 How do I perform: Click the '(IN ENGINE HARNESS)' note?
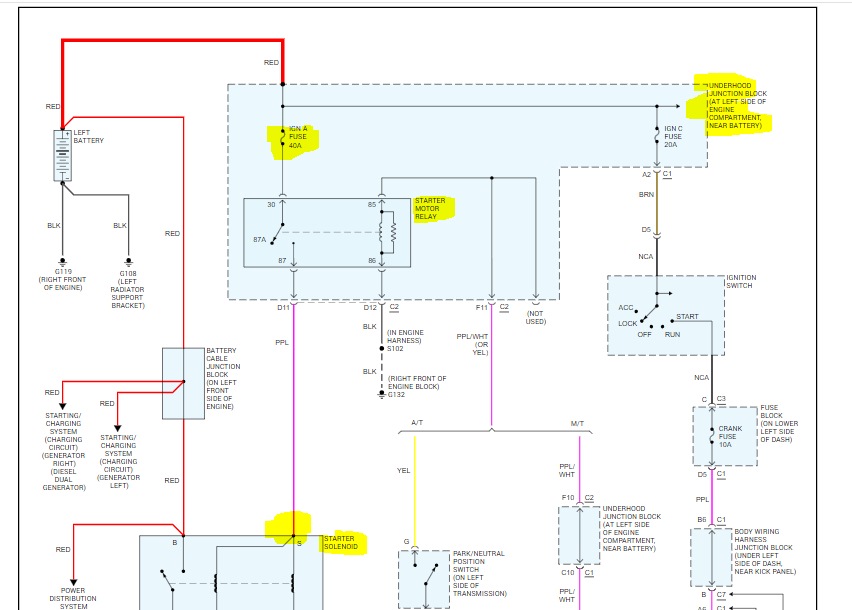(x=405, y=336)
